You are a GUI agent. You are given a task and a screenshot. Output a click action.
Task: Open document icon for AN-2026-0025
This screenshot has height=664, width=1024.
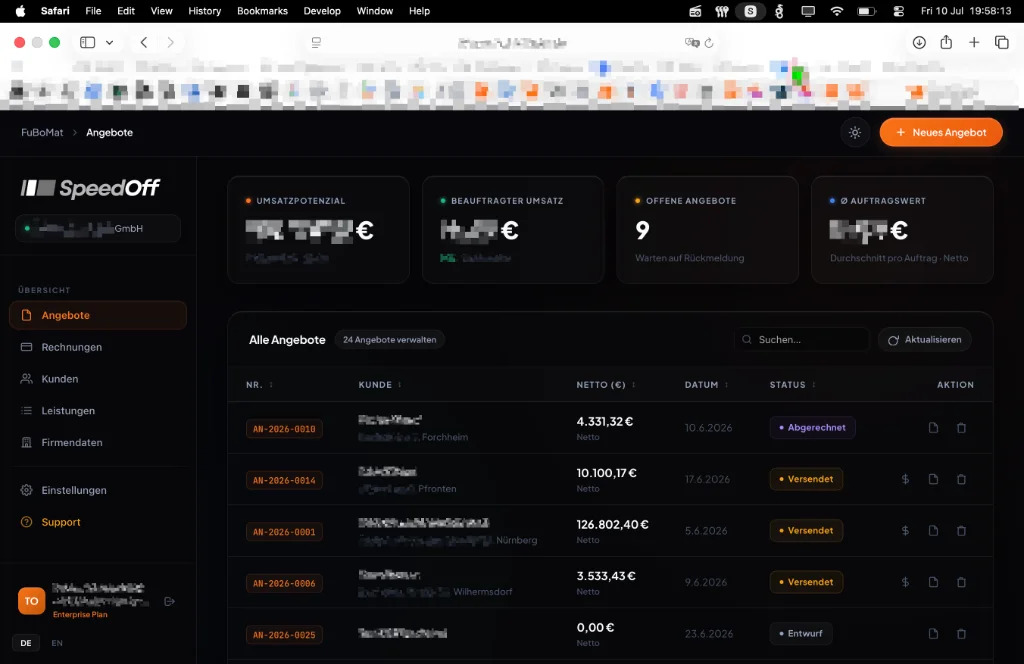coord(933,634)
